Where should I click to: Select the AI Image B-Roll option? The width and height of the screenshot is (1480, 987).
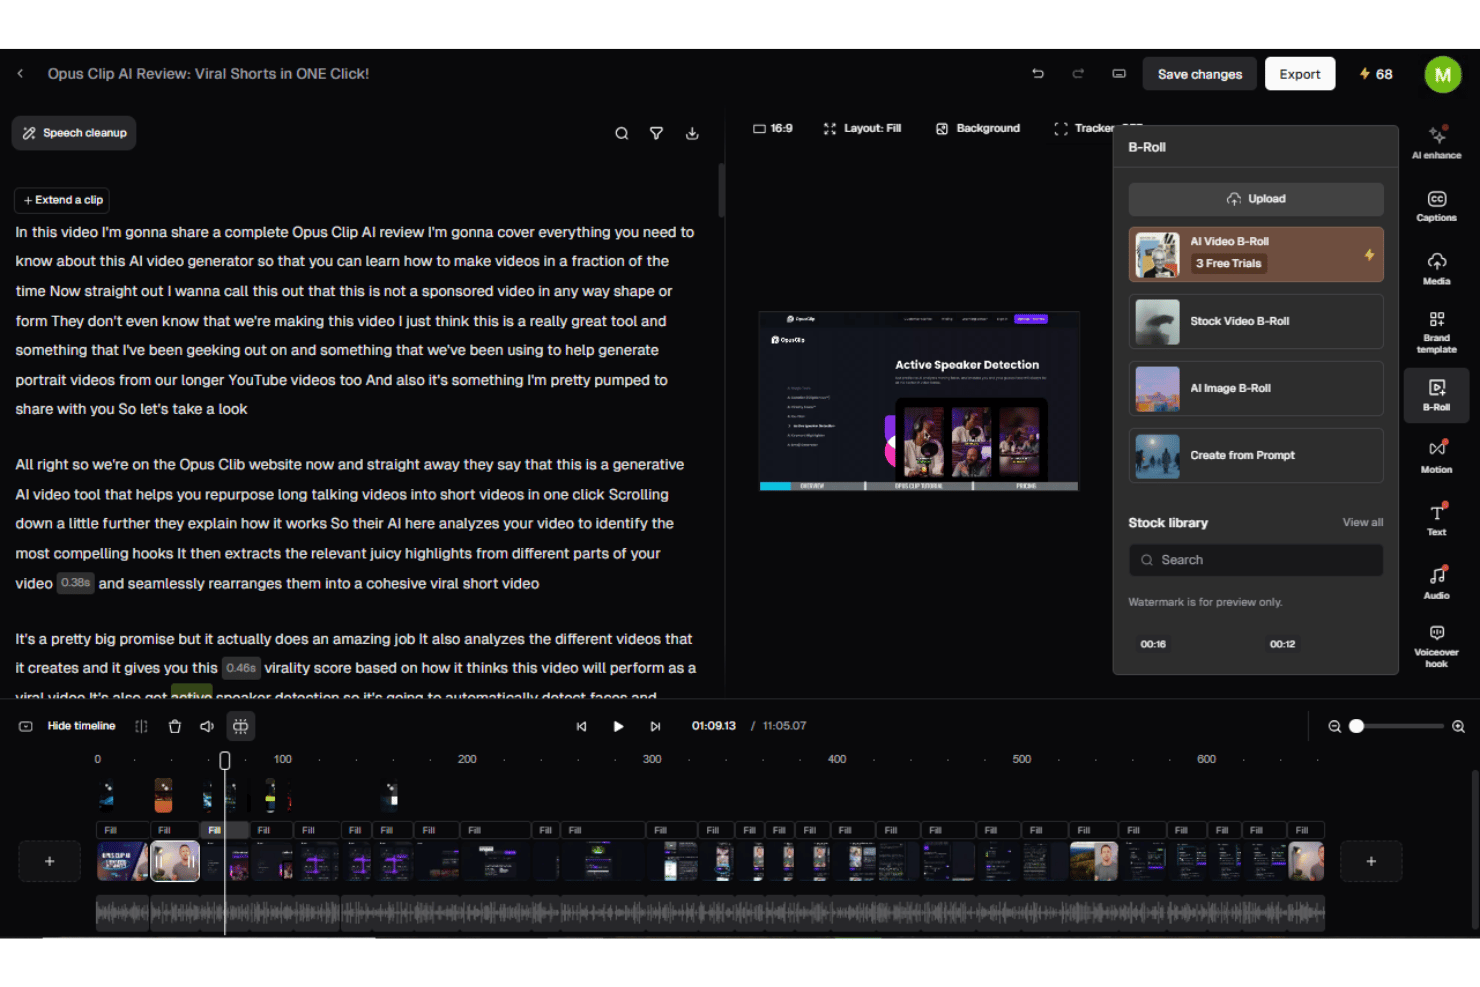[x=1256, y=388]
